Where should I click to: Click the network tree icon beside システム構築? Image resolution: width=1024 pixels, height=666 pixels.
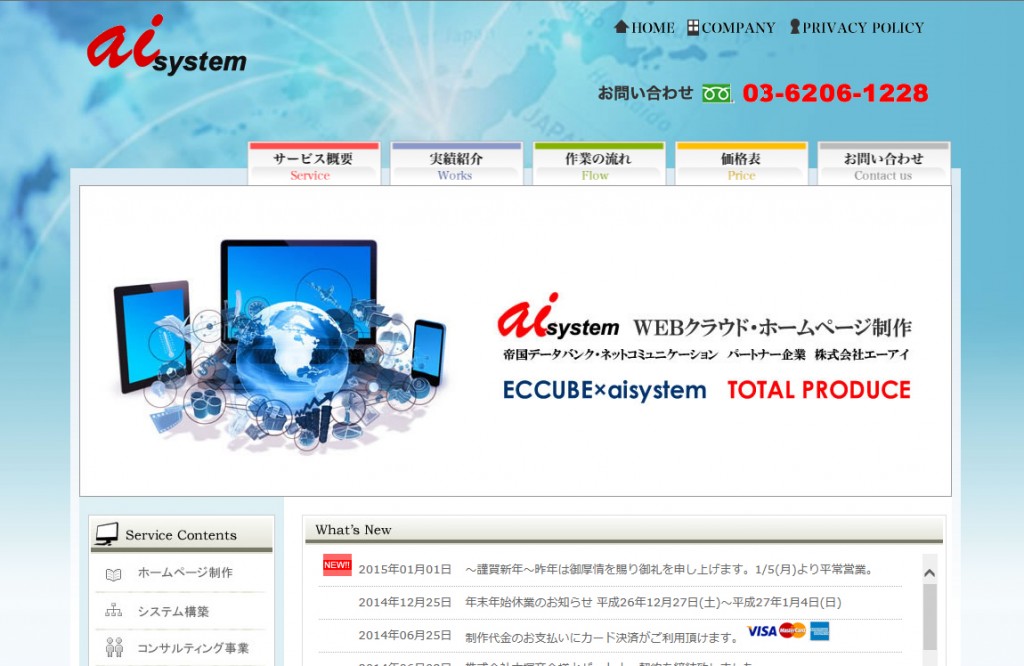pyautogui.click(x=114, y=611)
